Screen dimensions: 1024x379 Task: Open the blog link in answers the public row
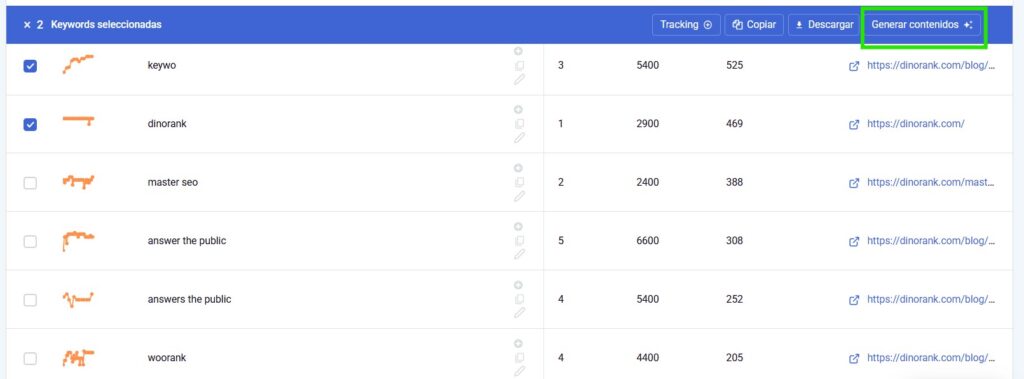click(x=931, y=299)
